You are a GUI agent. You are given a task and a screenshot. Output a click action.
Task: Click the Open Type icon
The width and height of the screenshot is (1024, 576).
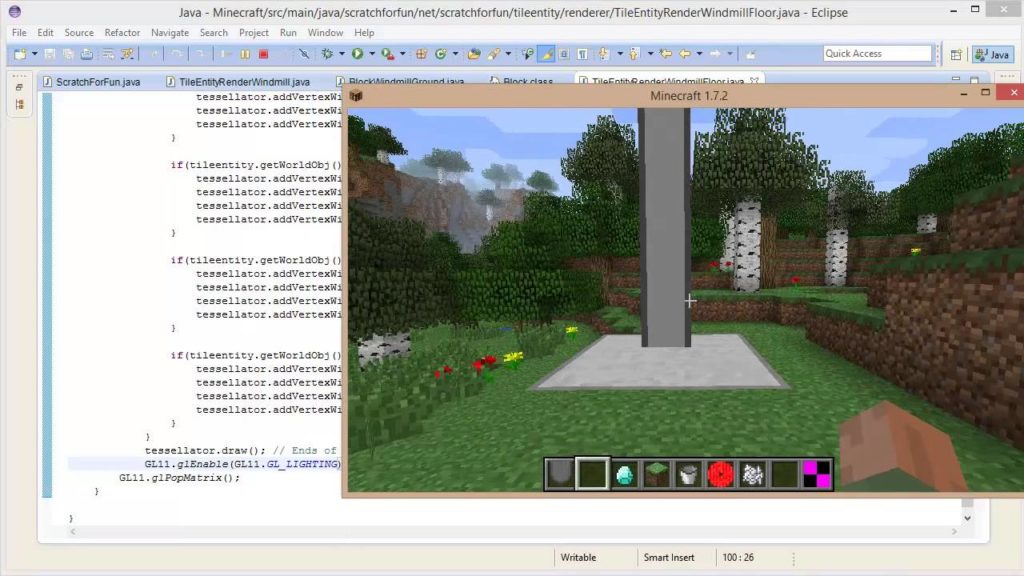coord(474,54)
